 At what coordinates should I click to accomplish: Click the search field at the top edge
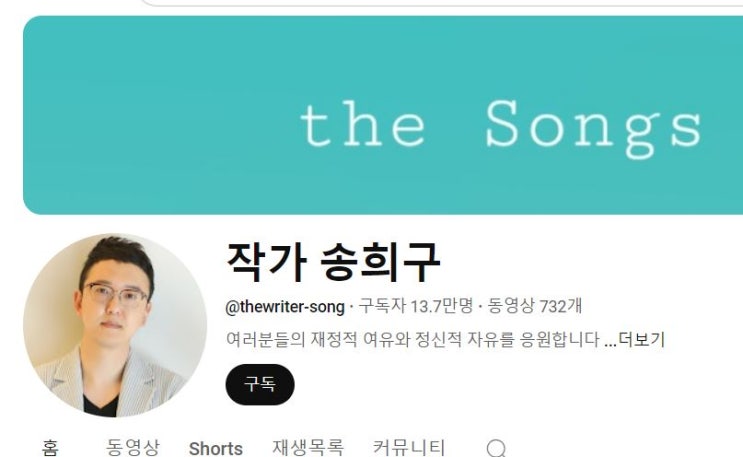click(x=441, y=2)
